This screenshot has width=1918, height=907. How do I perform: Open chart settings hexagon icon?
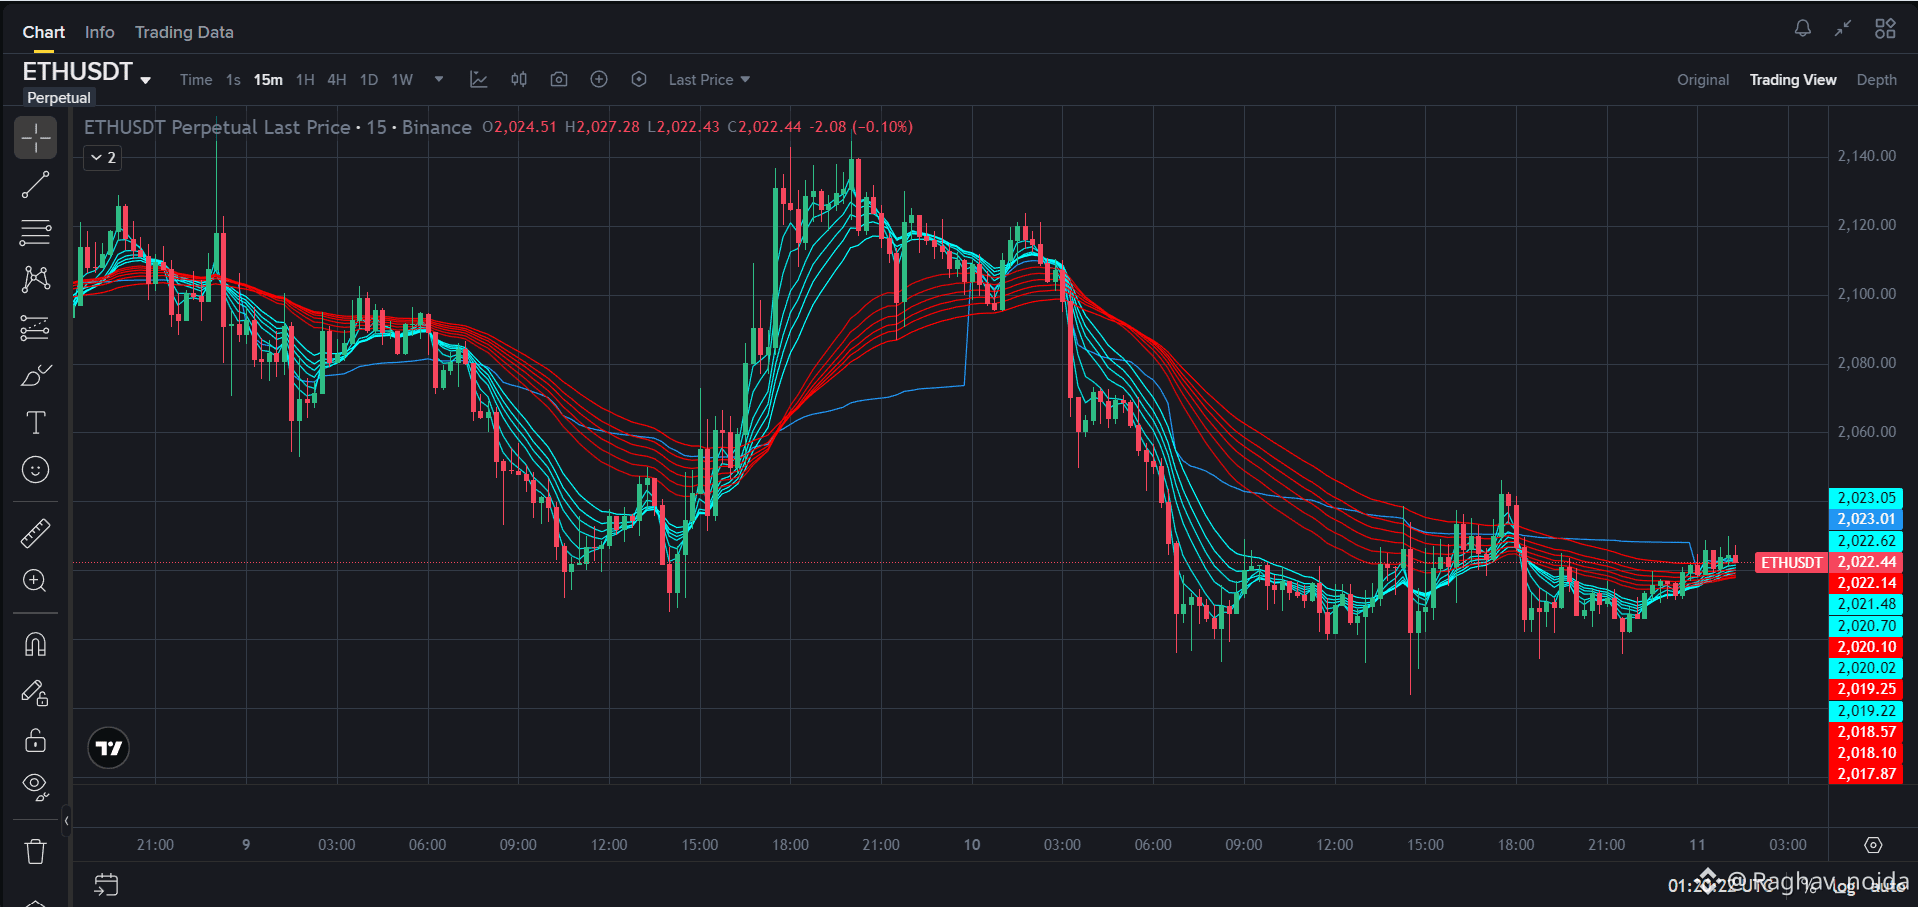click(639, 79)
